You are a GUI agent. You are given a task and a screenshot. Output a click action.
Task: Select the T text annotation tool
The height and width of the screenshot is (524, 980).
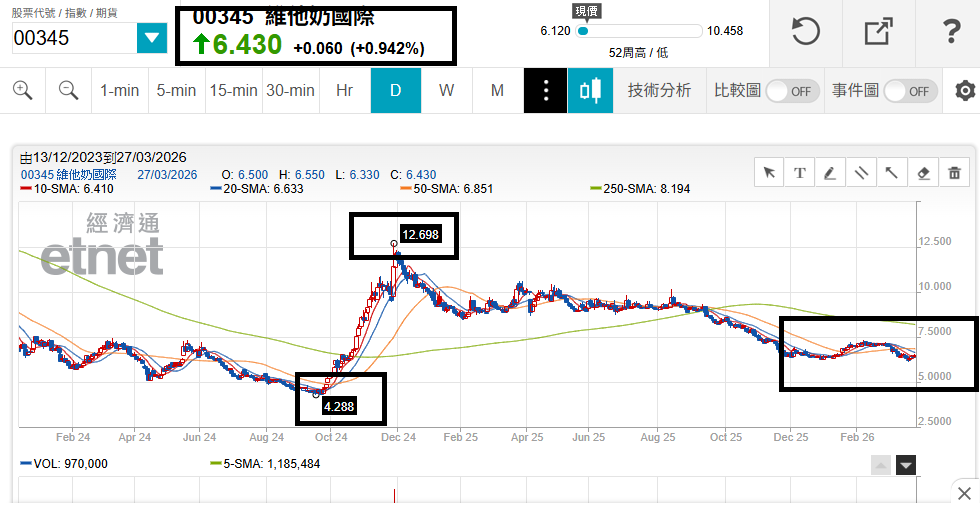(799, 173)
